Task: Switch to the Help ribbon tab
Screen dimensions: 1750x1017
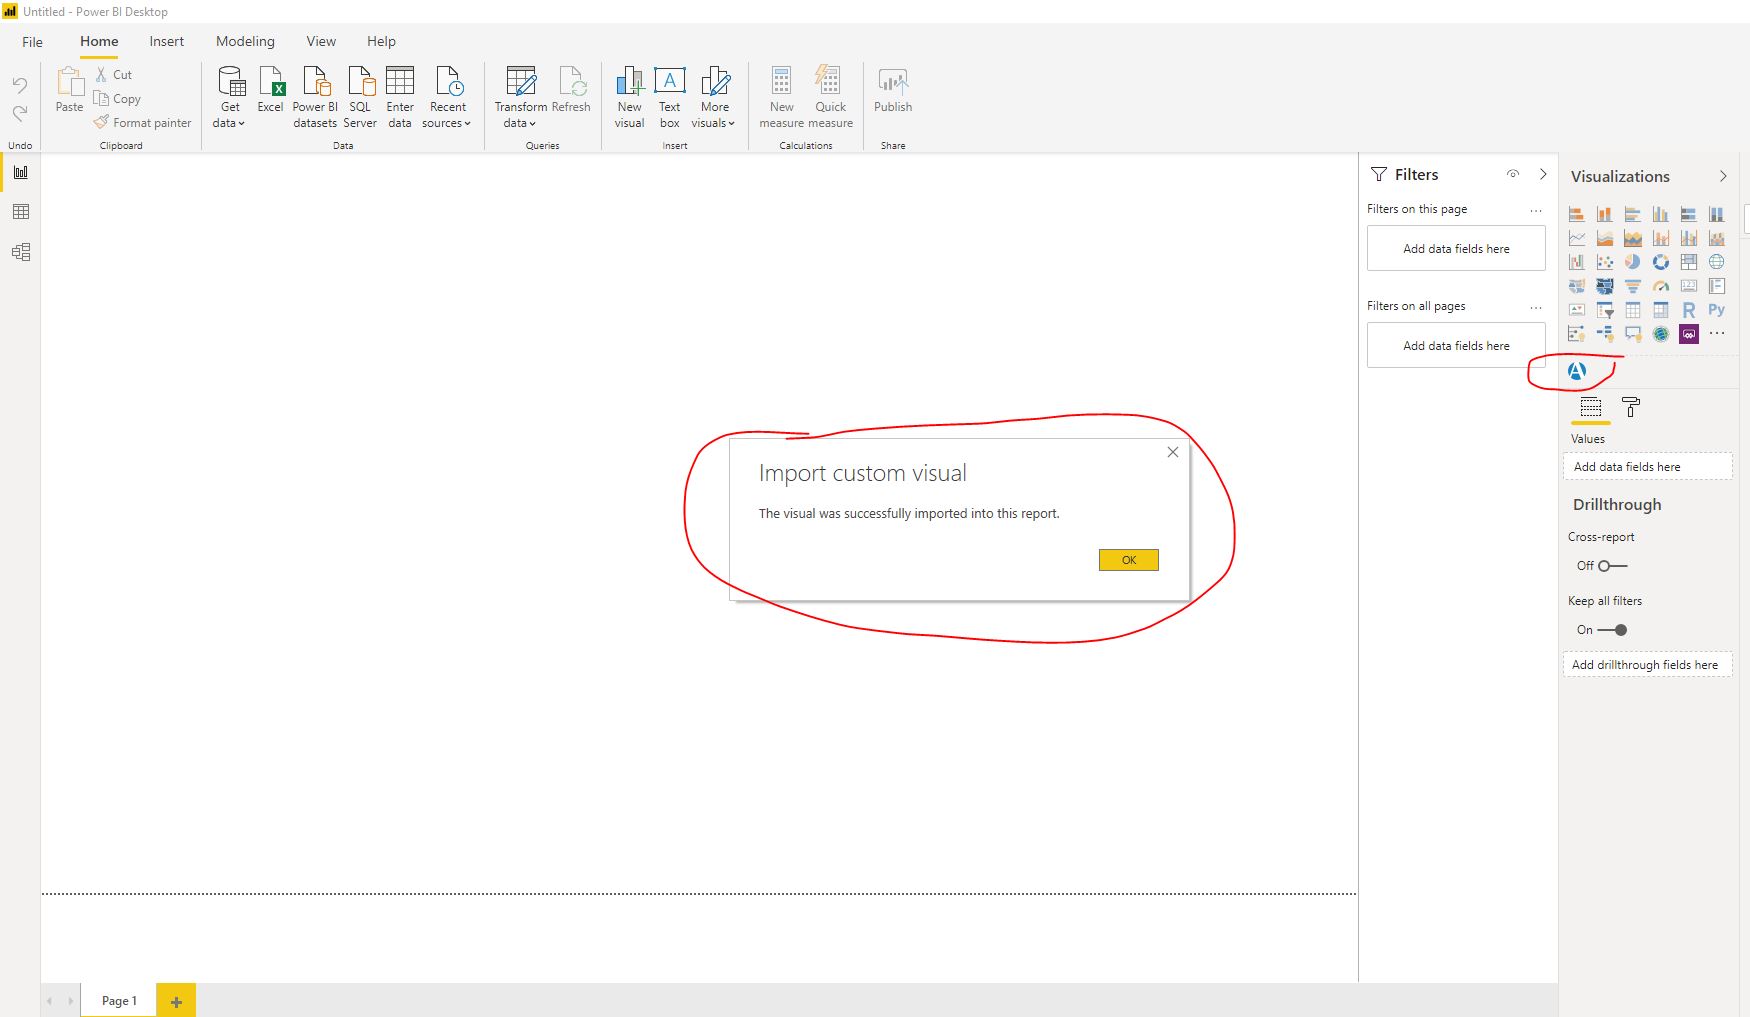Action: coord(381,41)
